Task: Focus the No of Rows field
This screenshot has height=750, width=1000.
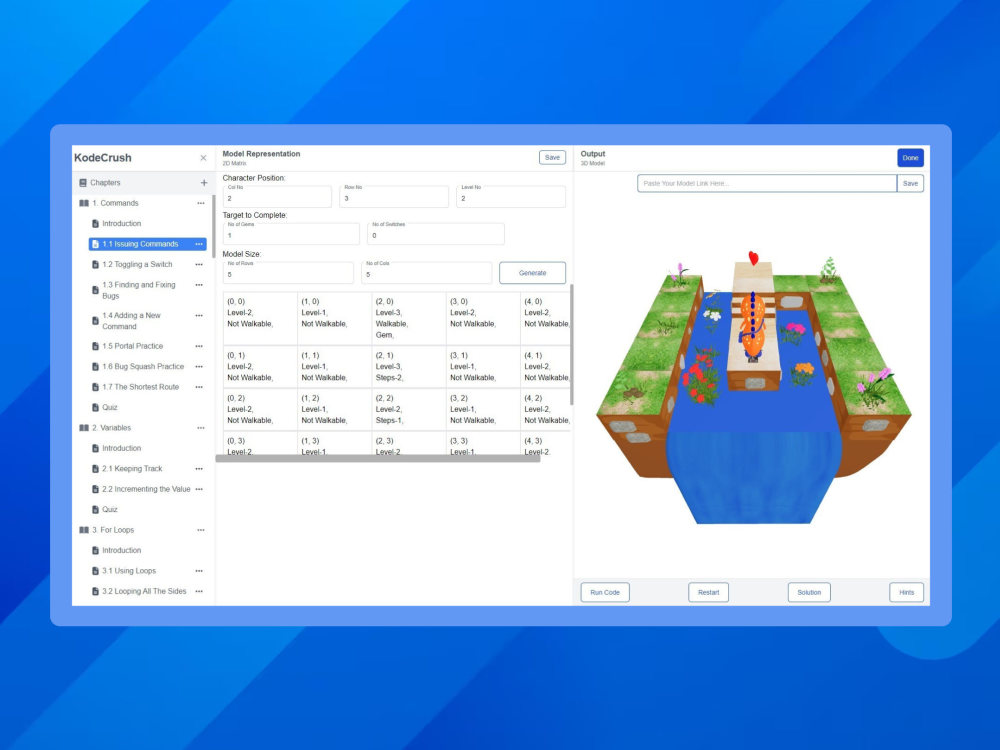Action: click(288, 273)
